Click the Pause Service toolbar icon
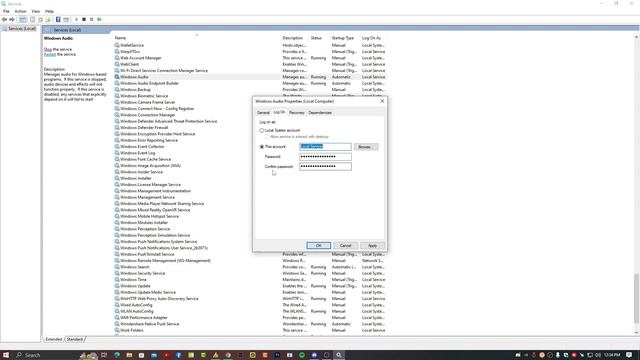The height and width of the screenshot is (360, 640). [x=91, y=19]
